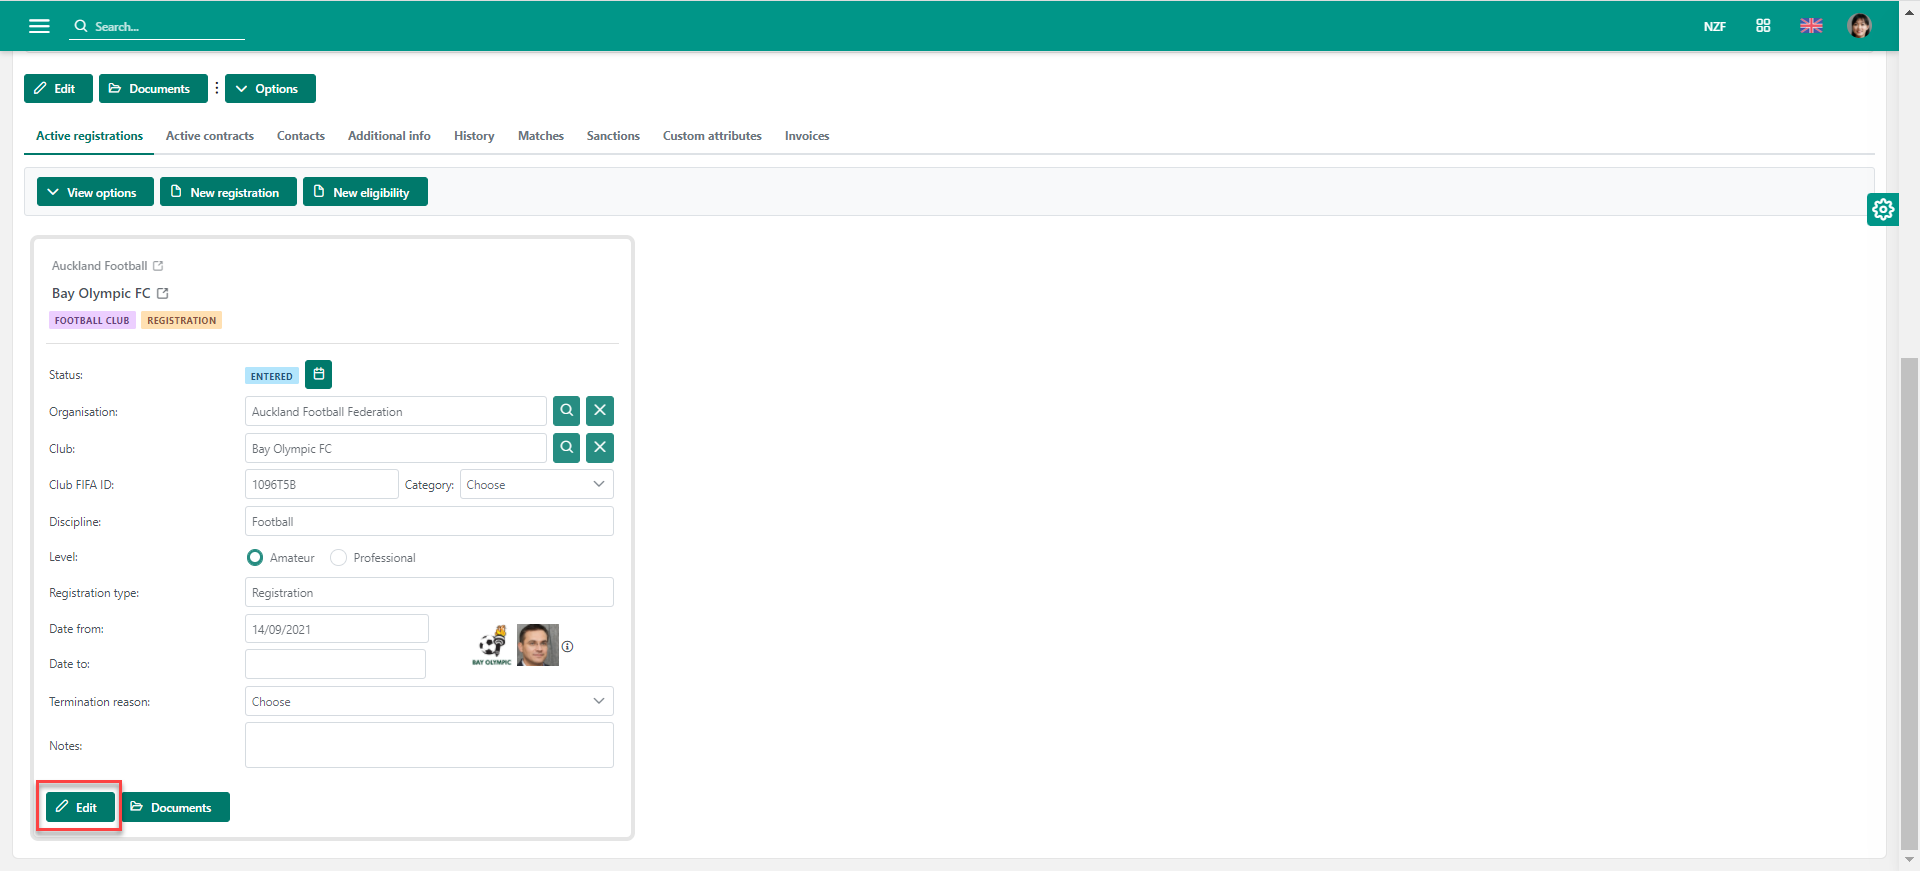
Task: Click the New registration button
Action: click(228, 192)
